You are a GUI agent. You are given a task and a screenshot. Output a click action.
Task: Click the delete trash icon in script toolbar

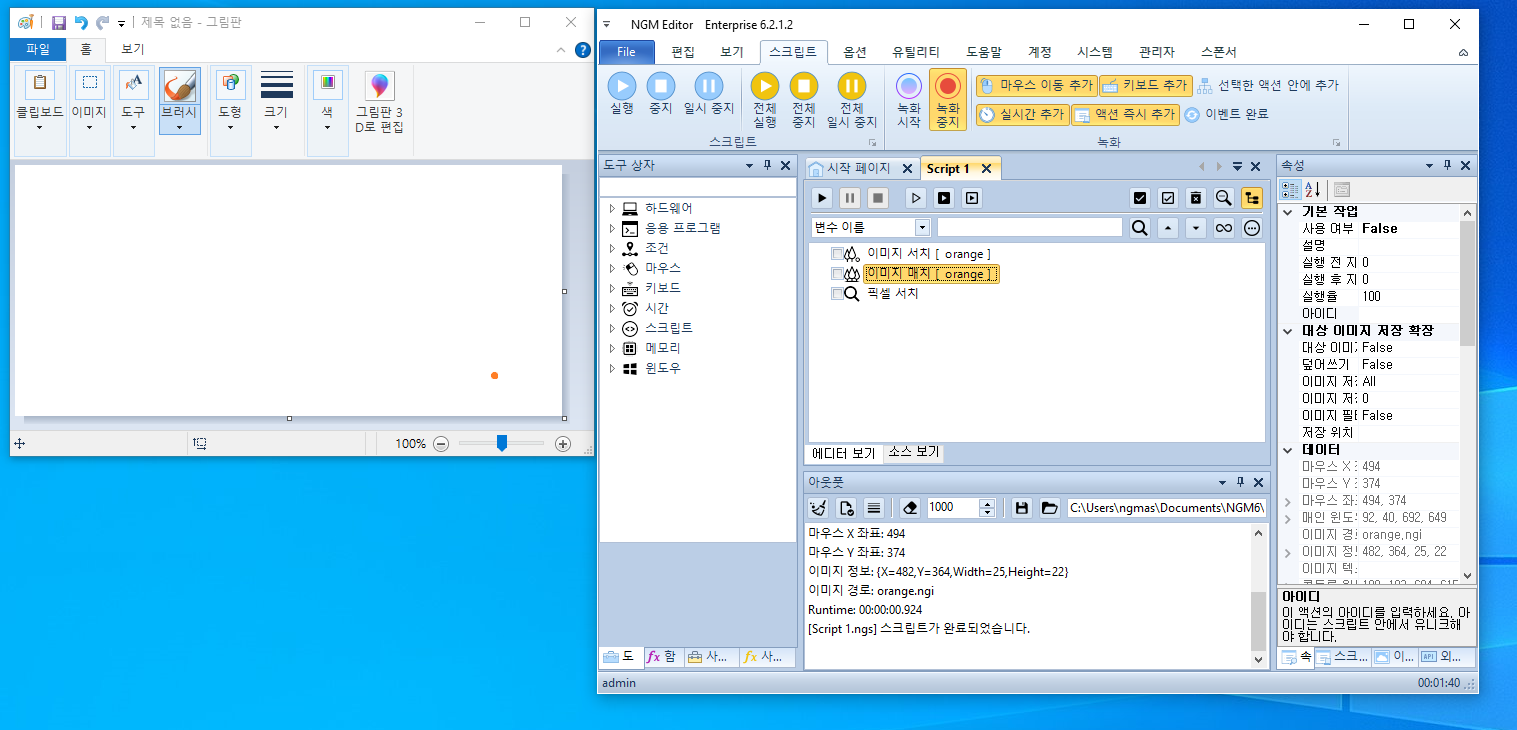[x=1195, y=198]
